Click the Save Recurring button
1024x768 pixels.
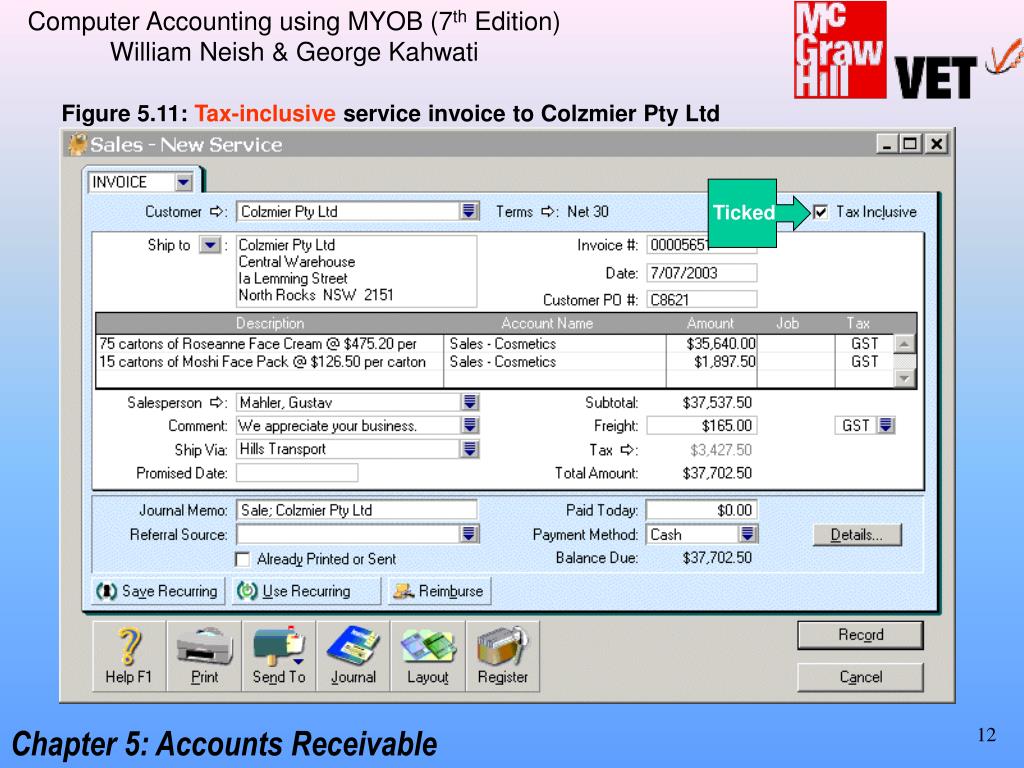point(158,591)
